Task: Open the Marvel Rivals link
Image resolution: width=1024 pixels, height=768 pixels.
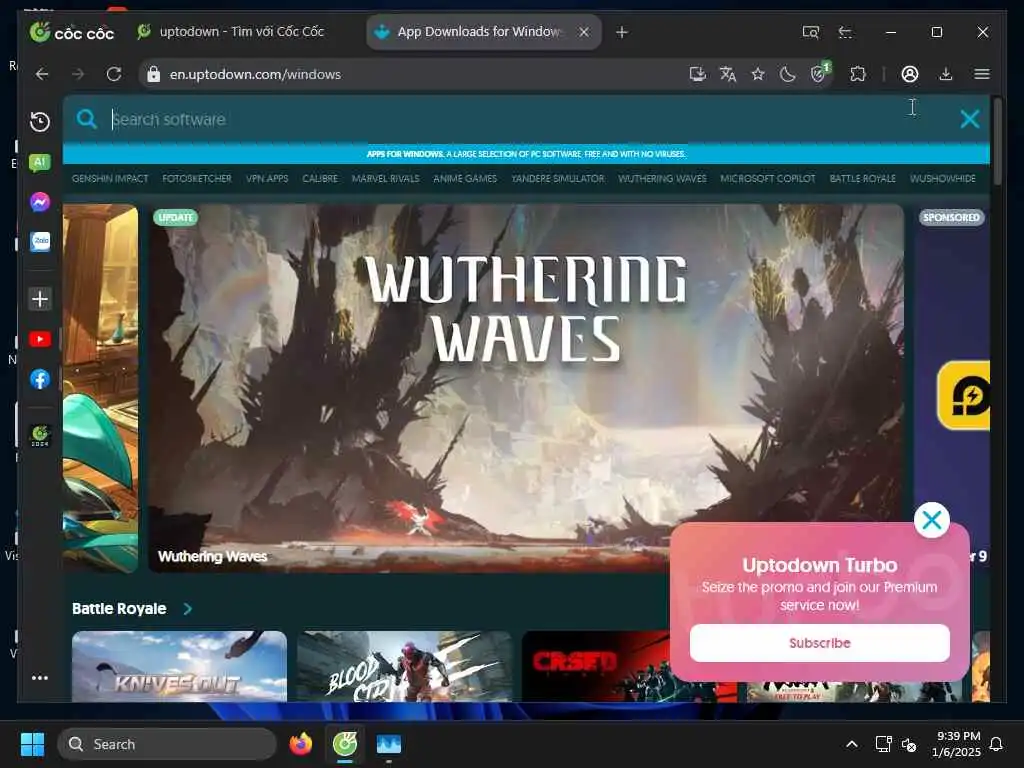Action: point(385,178)
